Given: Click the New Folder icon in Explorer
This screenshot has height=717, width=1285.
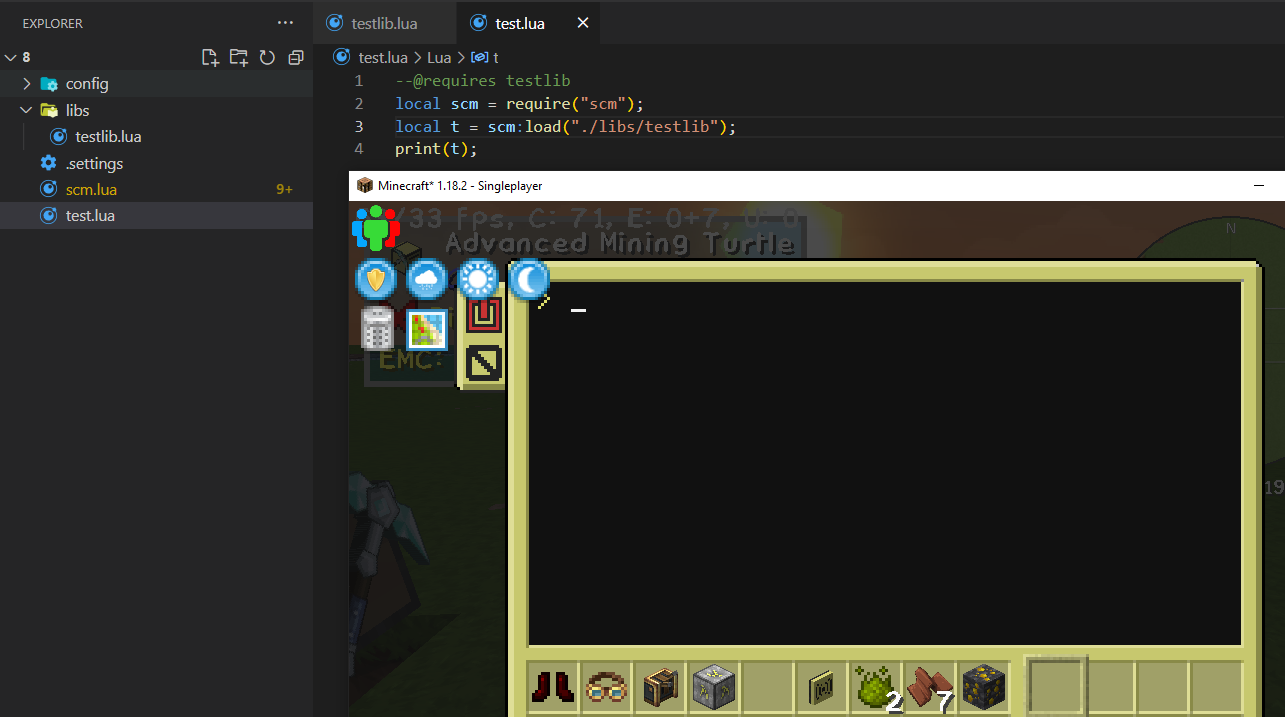Looking at the screenshot, I should click(x=238, y=58).
